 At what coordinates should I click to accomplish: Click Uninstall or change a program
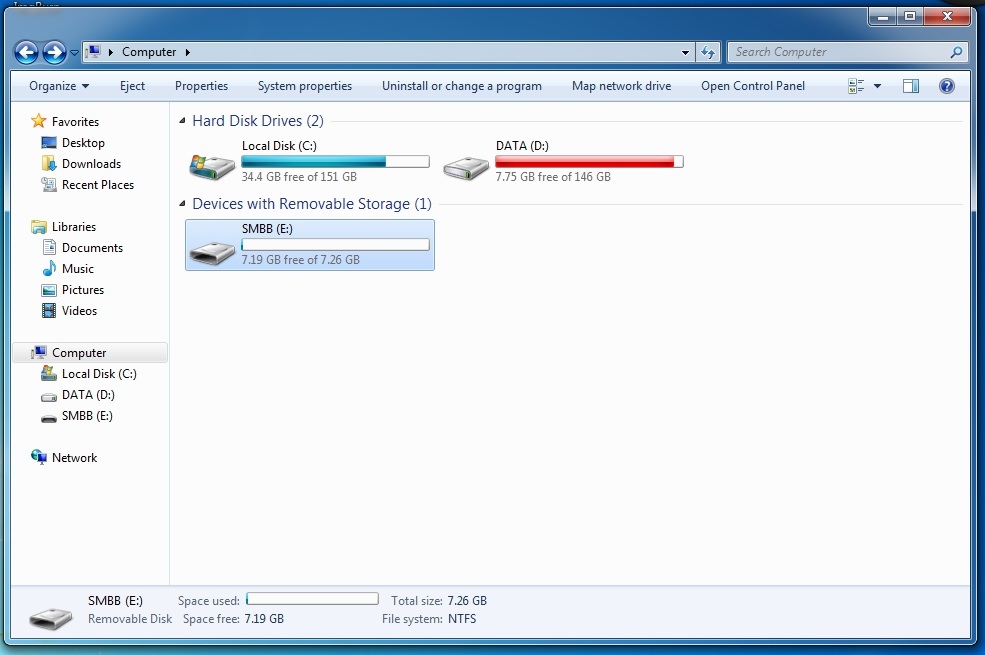[x=462, y=86]
